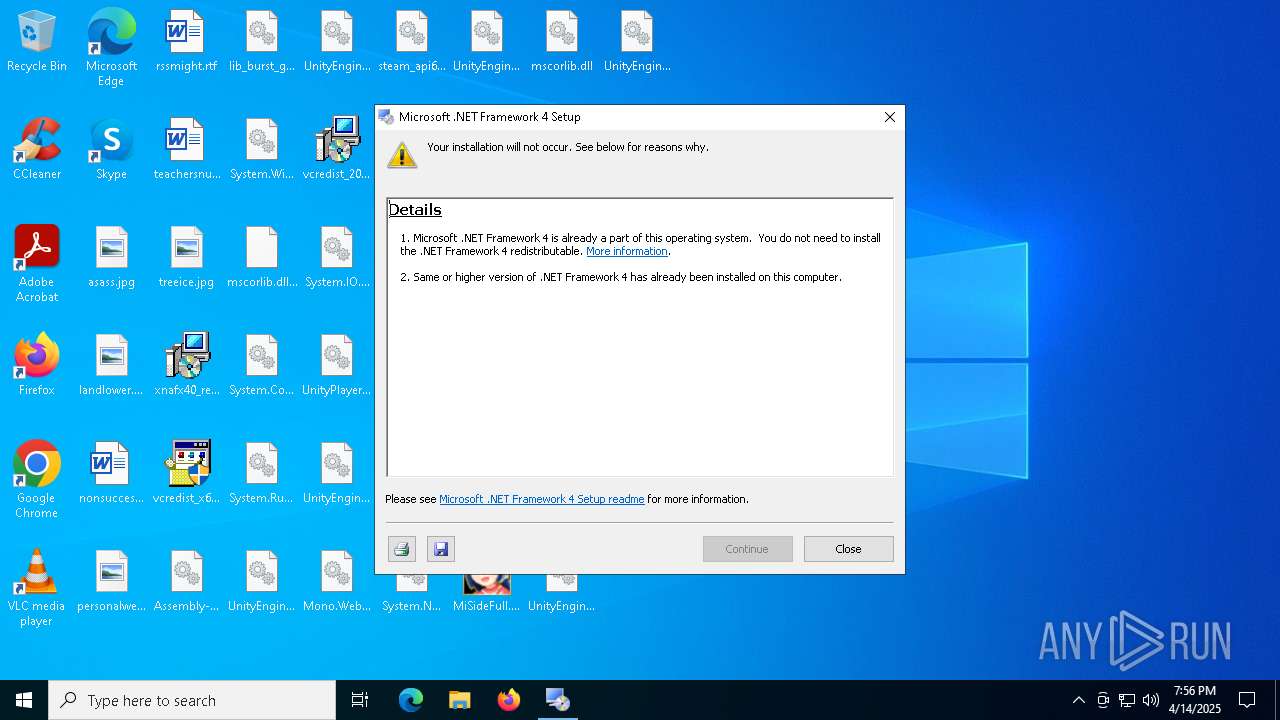
Task: Click the print icon in Setup dialog
Action: click(x=402, y=549)
